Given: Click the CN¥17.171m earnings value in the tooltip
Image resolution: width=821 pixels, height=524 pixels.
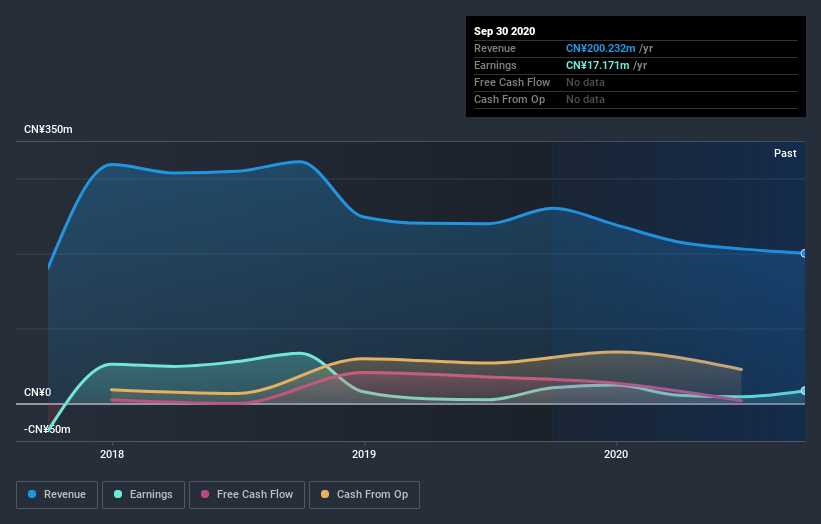Looking at the screenshot, I should (597, 65).
